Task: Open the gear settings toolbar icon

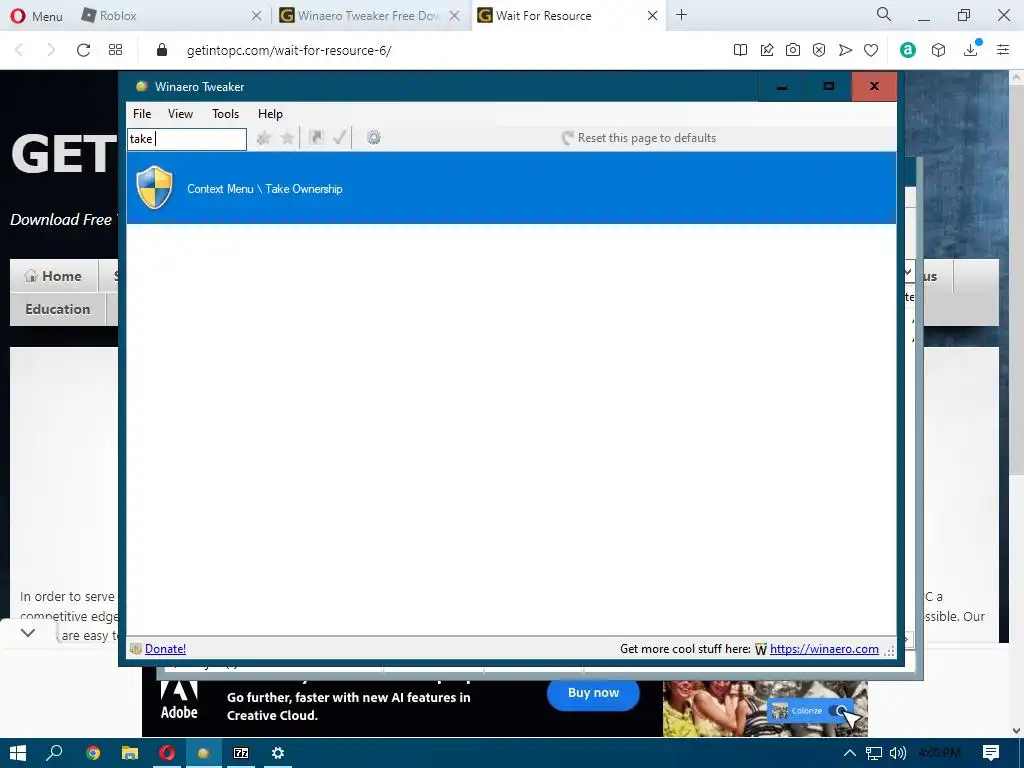Action: (x=374, y=137)
